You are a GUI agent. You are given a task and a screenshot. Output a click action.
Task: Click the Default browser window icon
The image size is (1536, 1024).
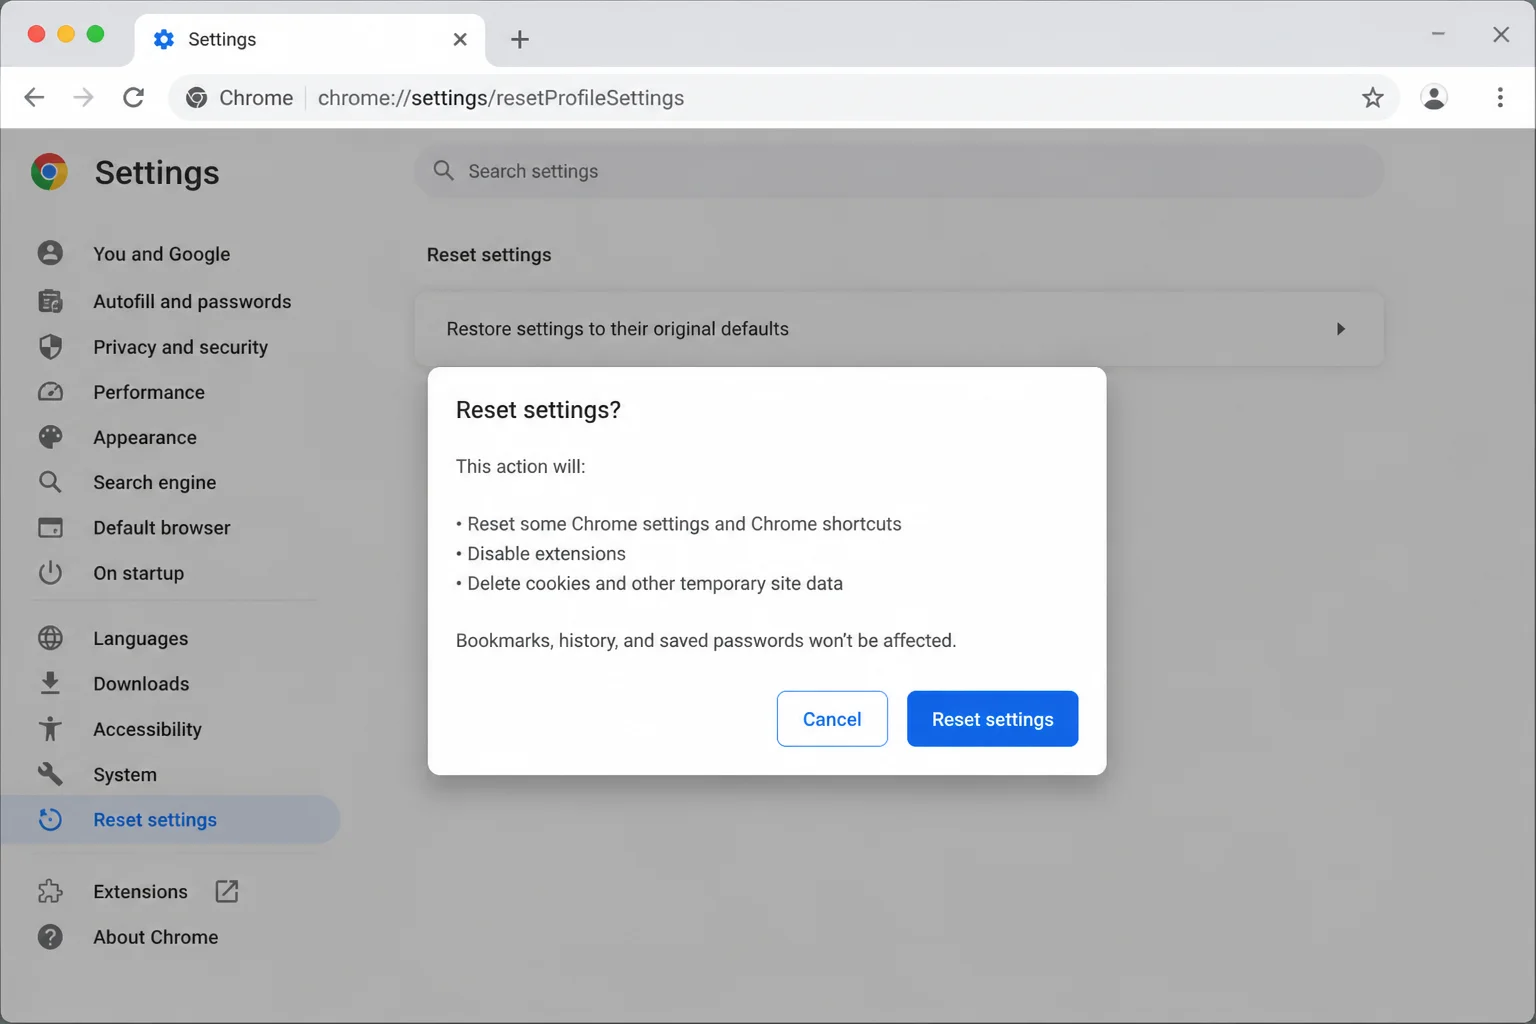[50, 527]
